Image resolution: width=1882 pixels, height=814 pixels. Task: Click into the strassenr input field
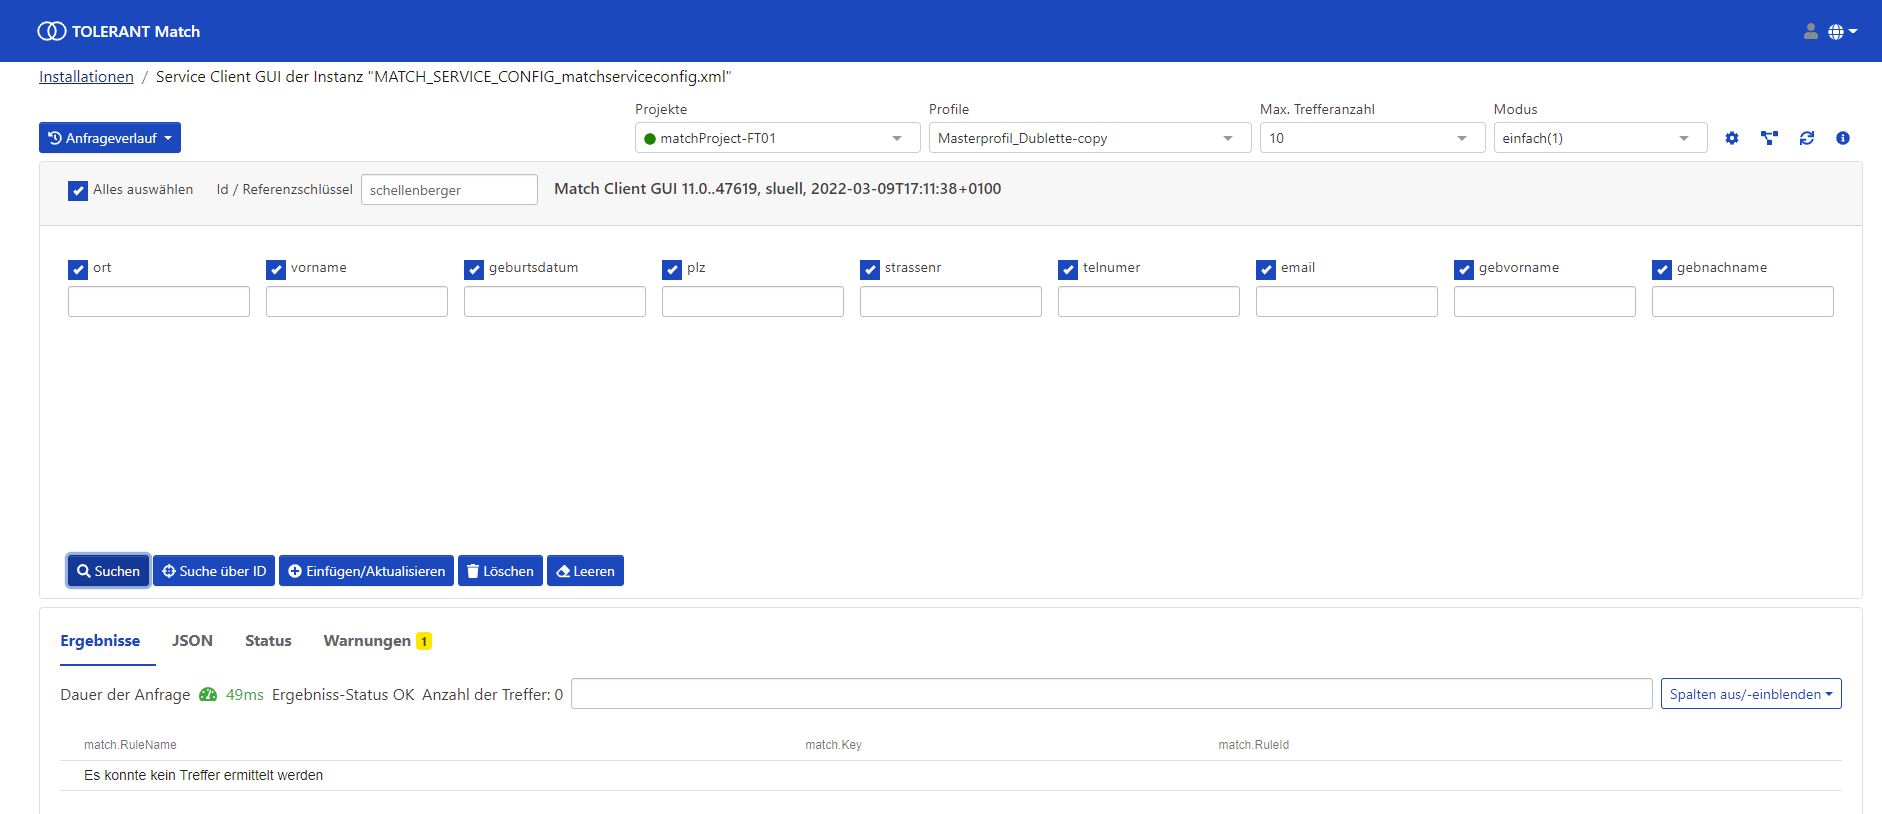tap(950, 302)
